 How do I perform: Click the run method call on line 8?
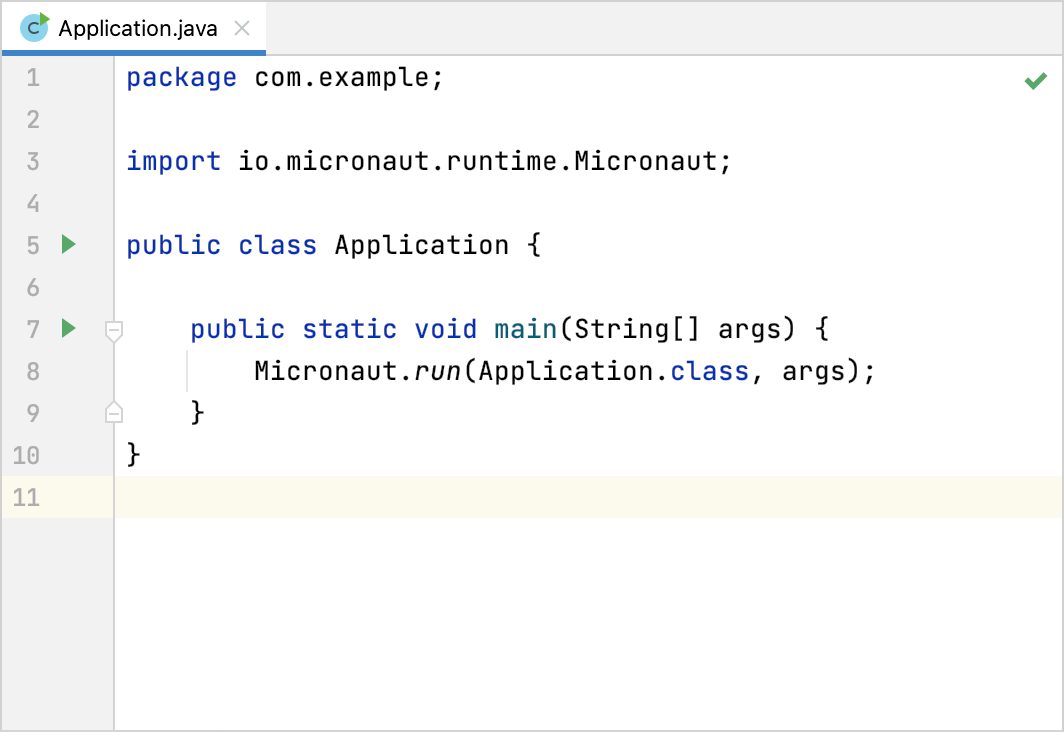tap(439, 370)
